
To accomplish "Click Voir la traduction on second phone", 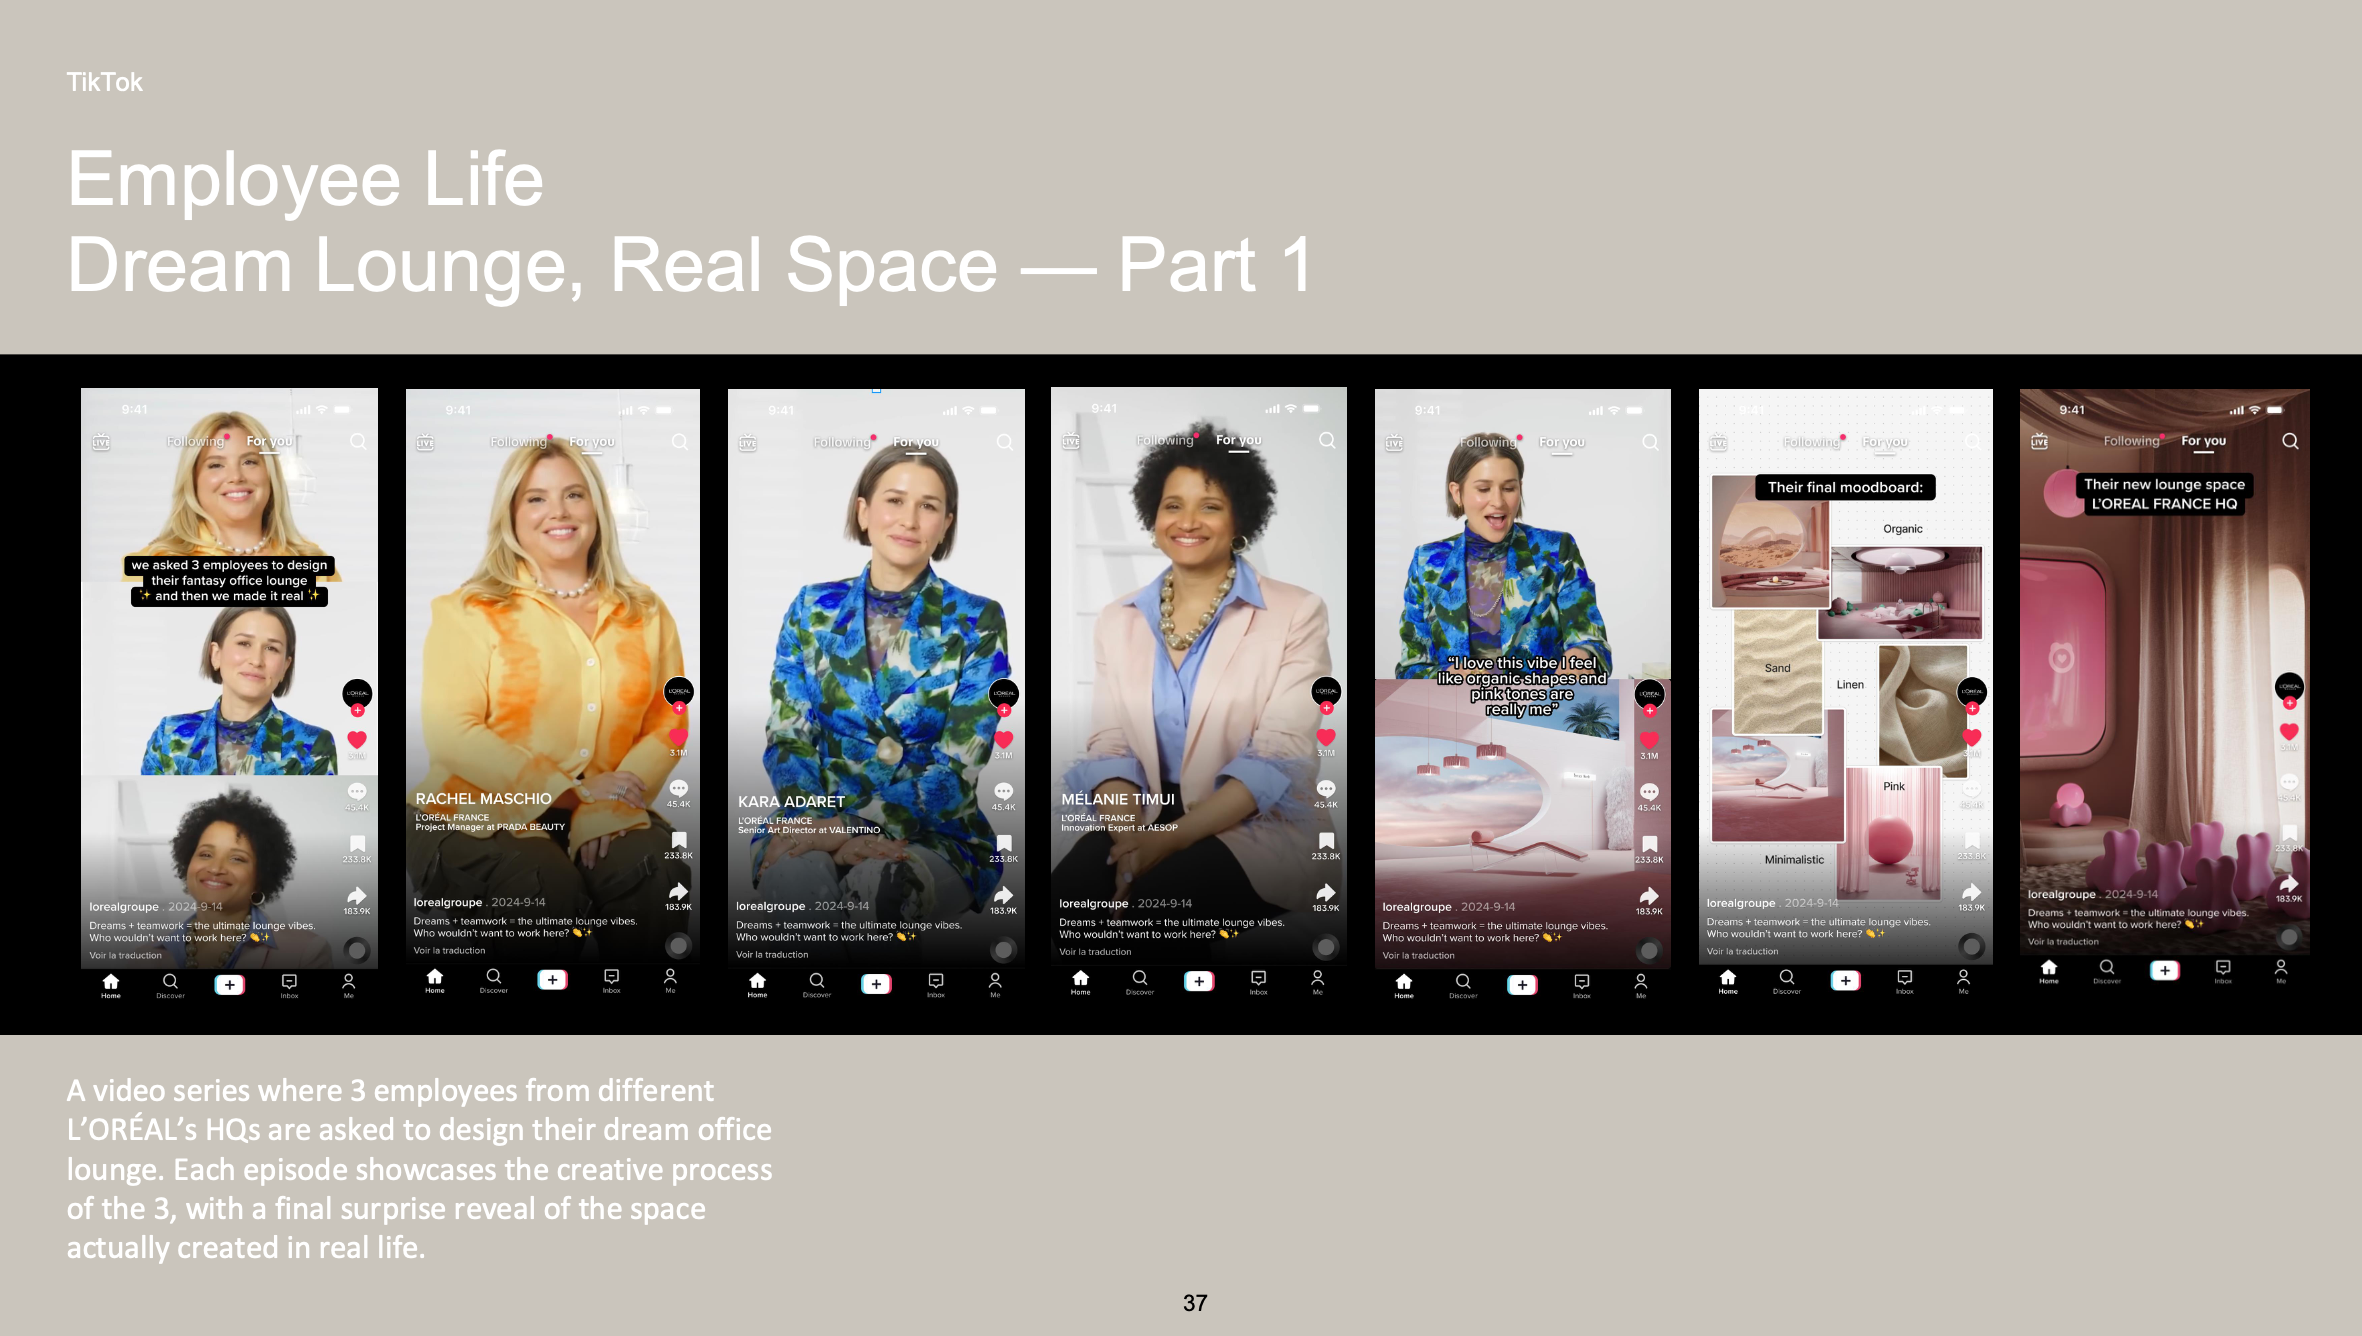I will [449, 951].
